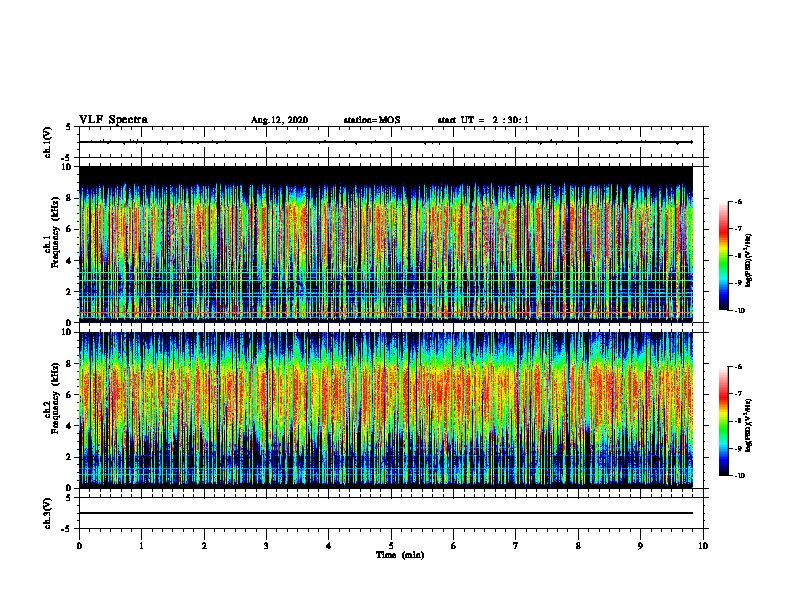Click the "-10" label on ch.2 colorbar

tap(740, 476)
